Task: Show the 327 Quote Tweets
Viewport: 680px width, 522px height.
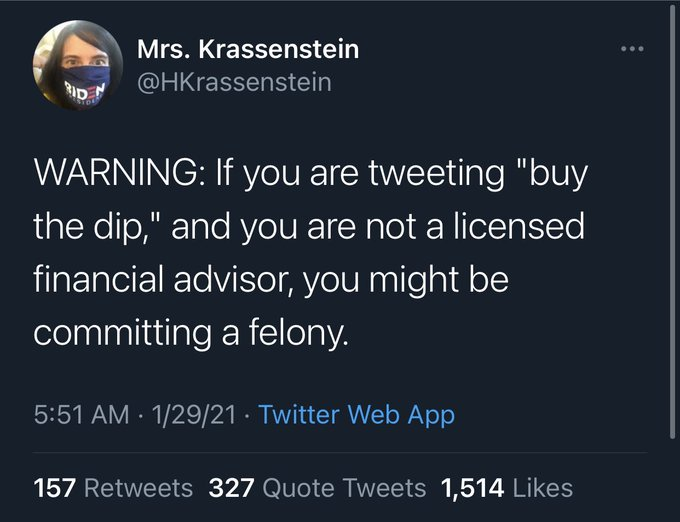Action: pyautogui.click(x=317, y=488)
